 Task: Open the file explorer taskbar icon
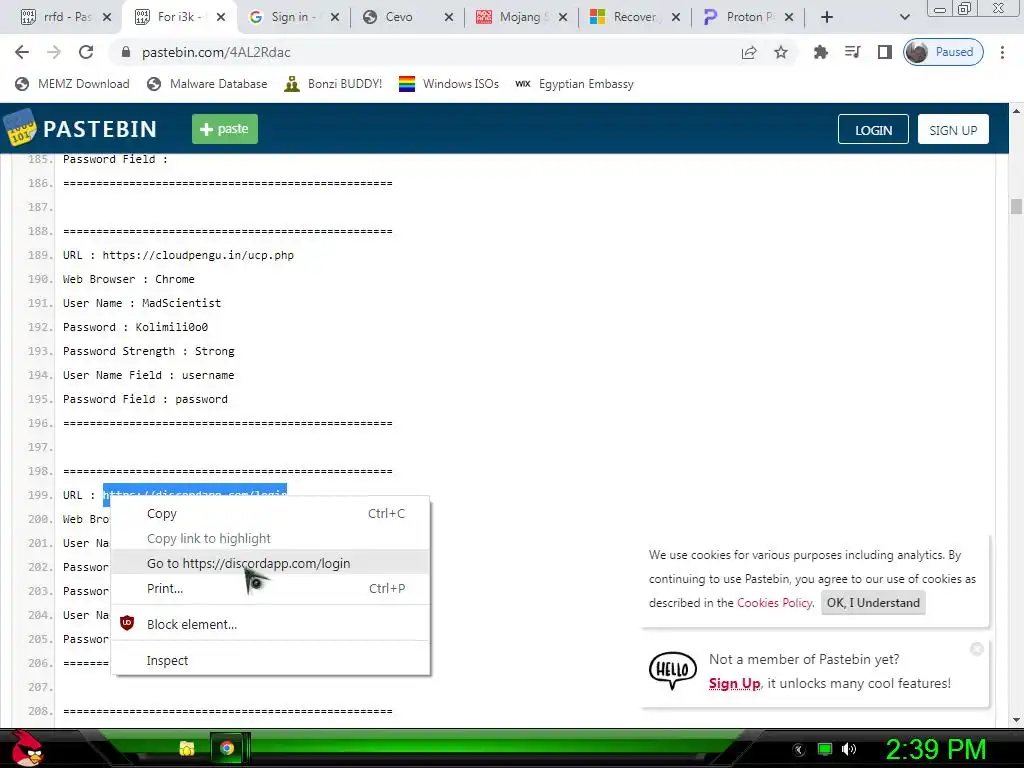tap(187, 748)
